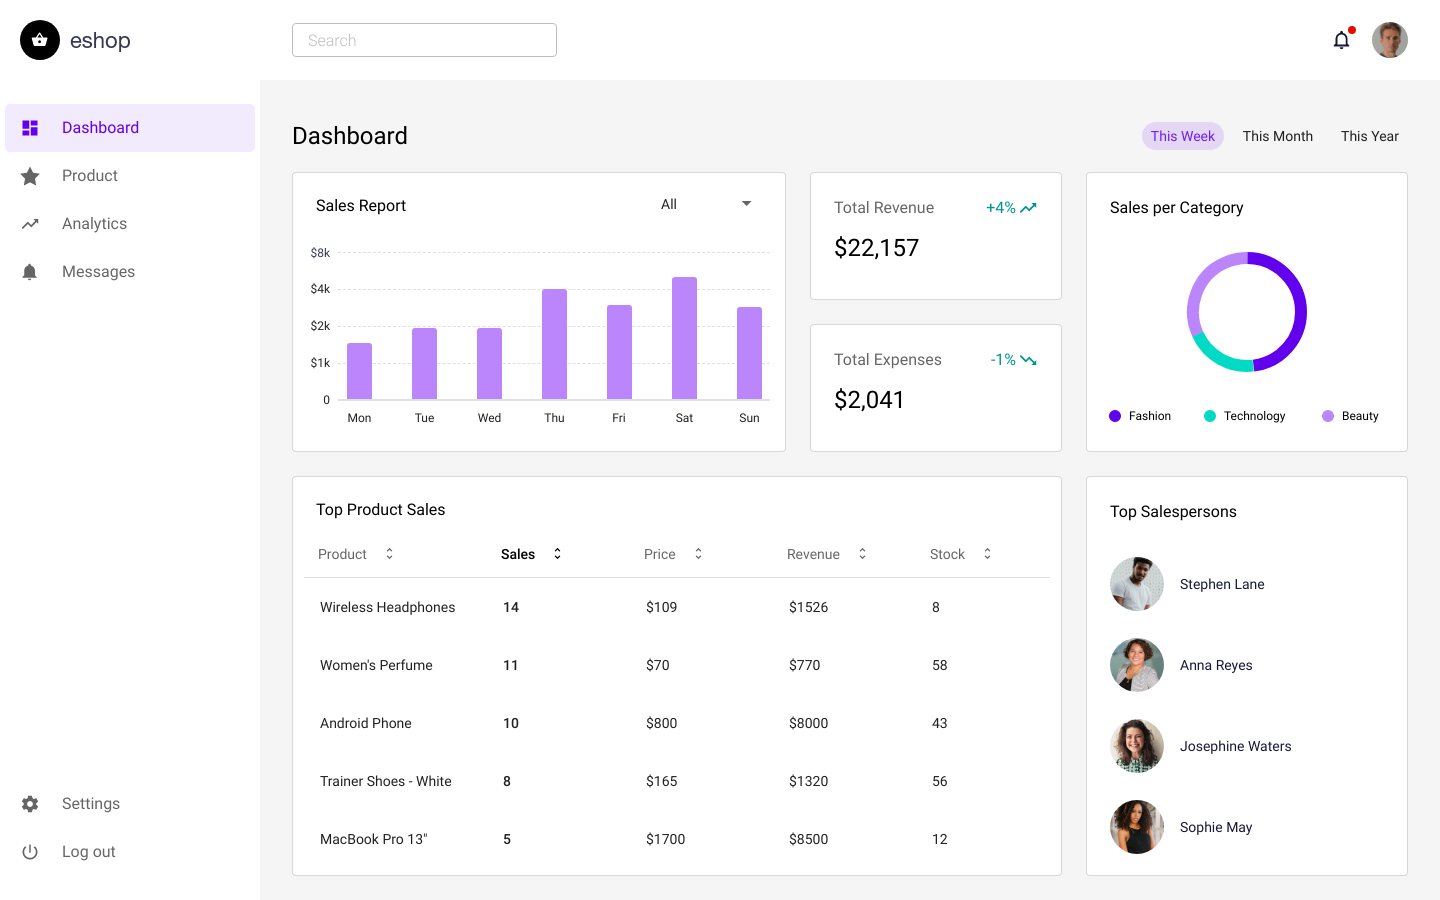The image size is (1440, 900).
Task: Click the Messages bell icon in sidebar
Action: click(x=30, y=271)
